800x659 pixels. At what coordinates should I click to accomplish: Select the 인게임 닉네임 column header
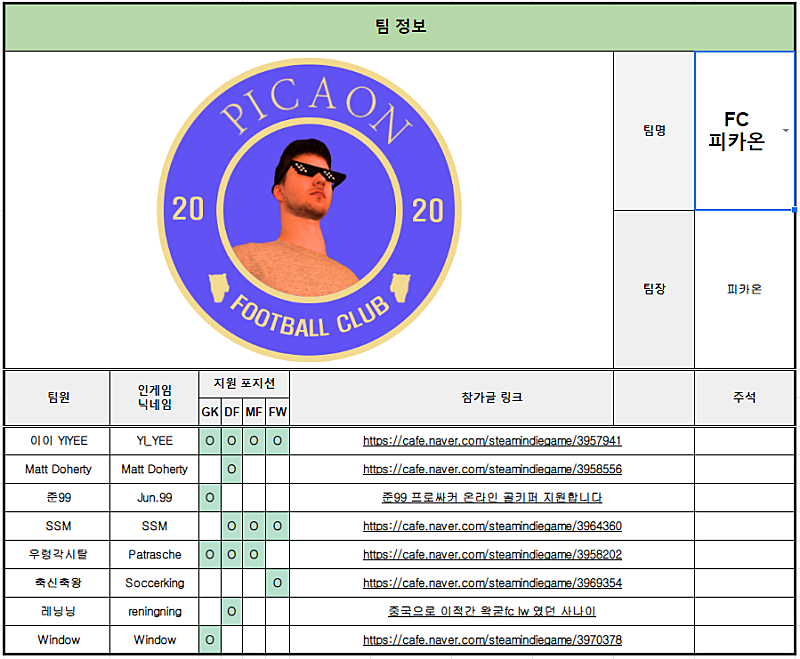[155, 398]
